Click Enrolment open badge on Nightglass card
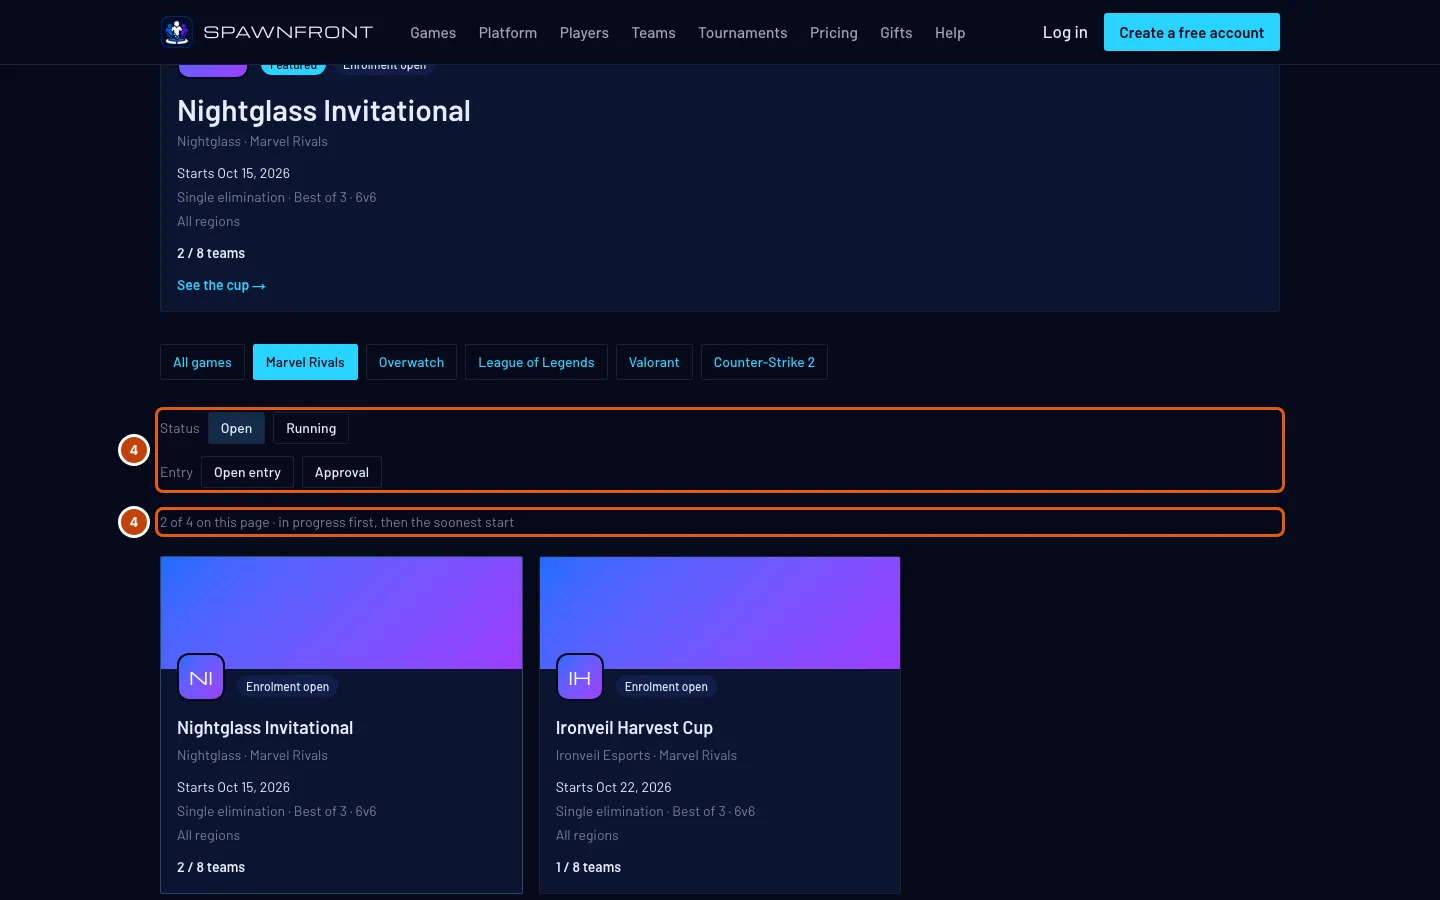 coord(287,687)
